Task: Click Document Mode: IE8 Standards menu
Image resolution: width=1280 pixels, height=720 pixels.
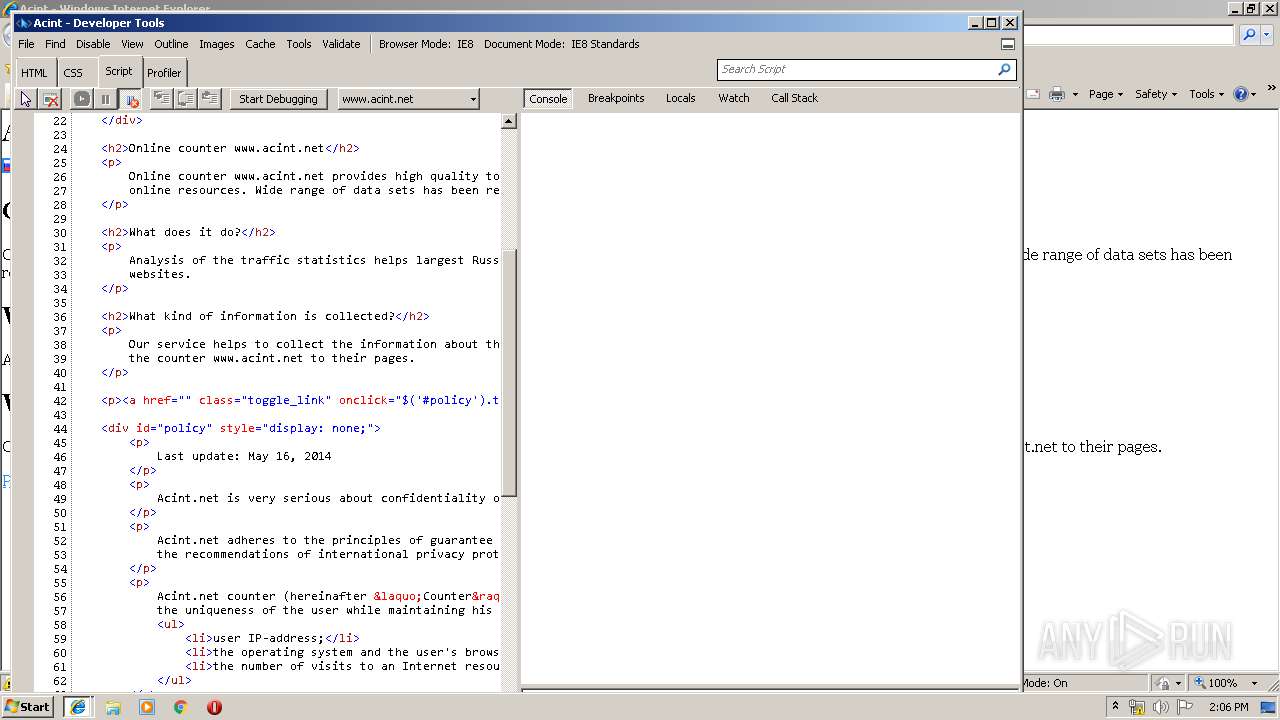Action: pos(562,44)
